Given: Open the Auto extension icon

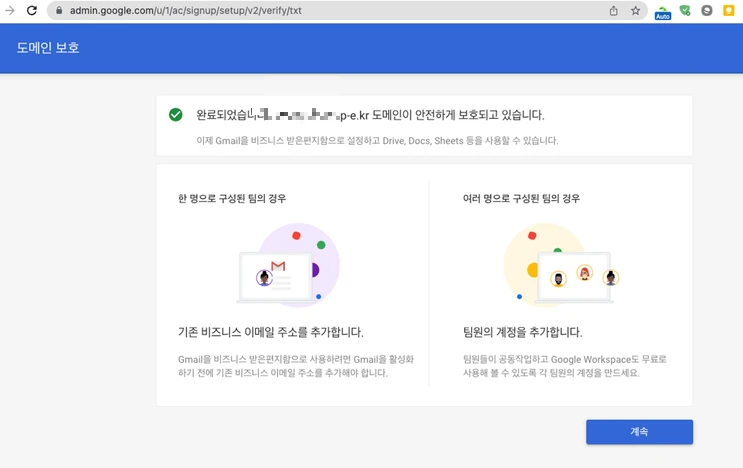Looking at the screenshot, I should pos(662,12).
